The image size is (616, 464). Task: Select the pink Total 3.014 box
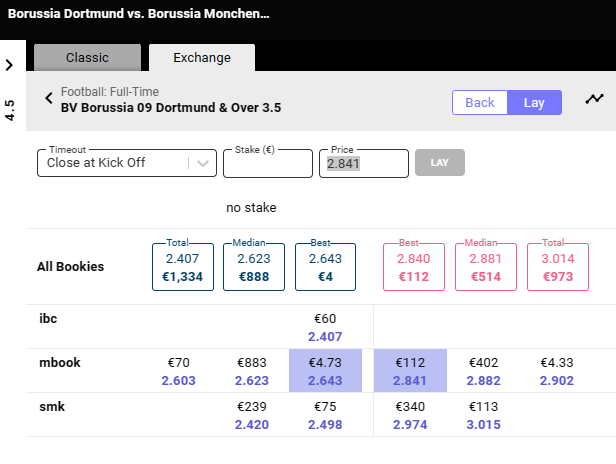pos(558,267)
